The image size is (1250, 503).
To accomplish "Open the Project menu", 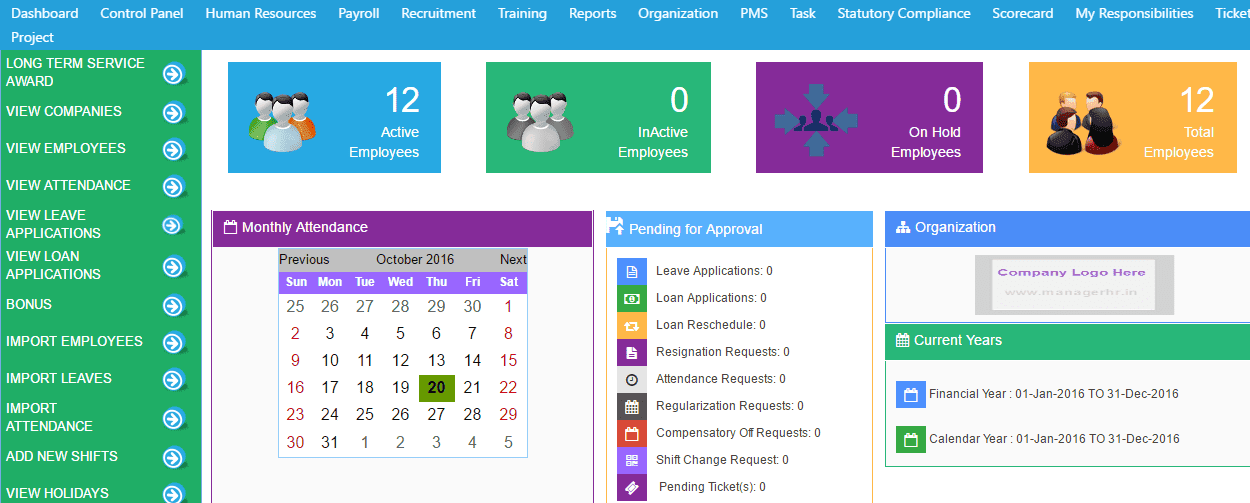I will [x=32, y=37].
